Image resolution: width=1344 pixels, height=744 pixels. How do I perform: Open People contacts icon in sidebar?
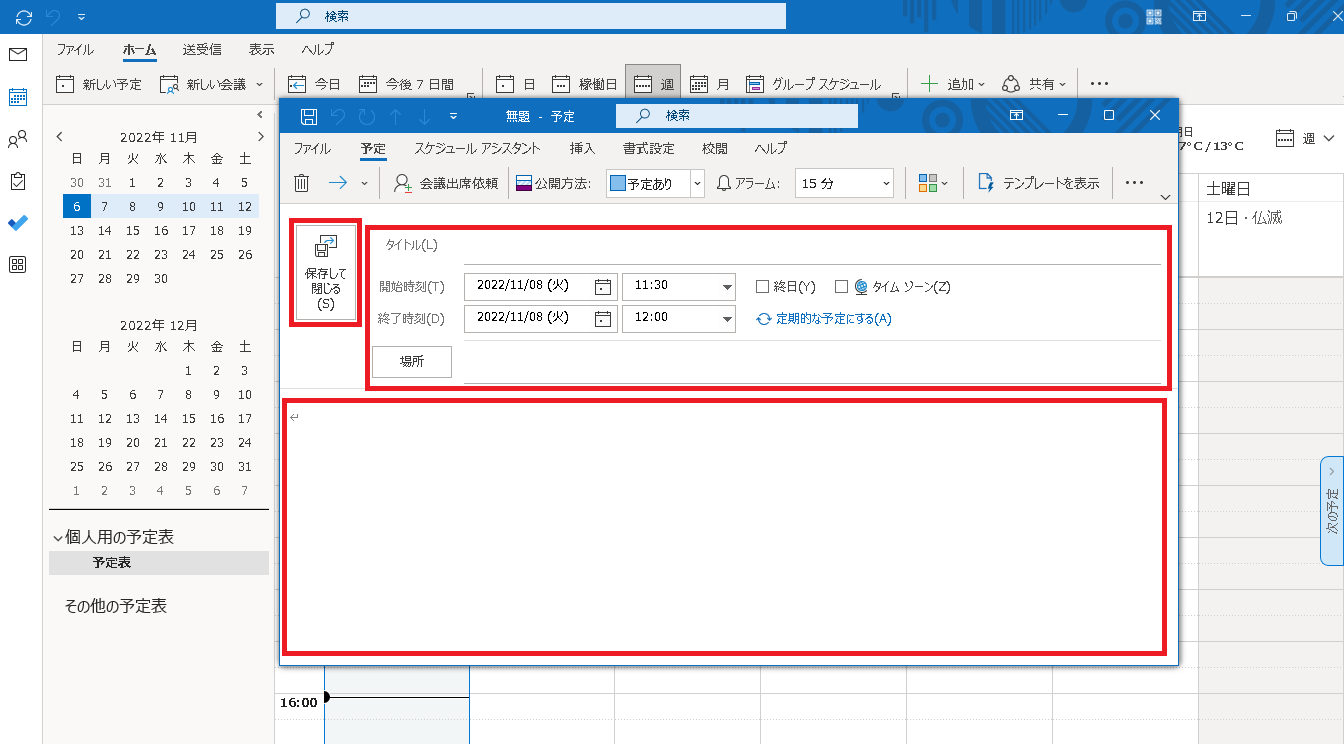tap(18, 139)
